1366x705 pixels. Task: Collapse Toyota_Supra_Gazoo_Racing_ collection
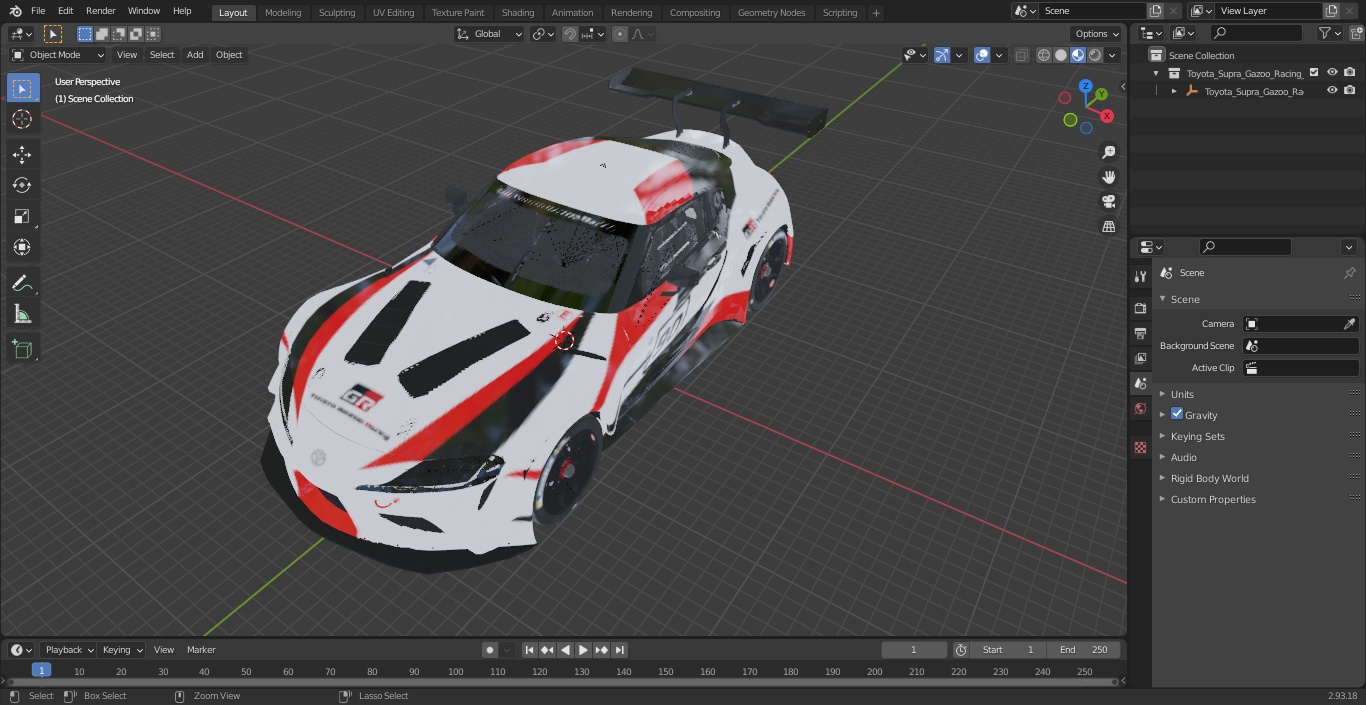1156,73
